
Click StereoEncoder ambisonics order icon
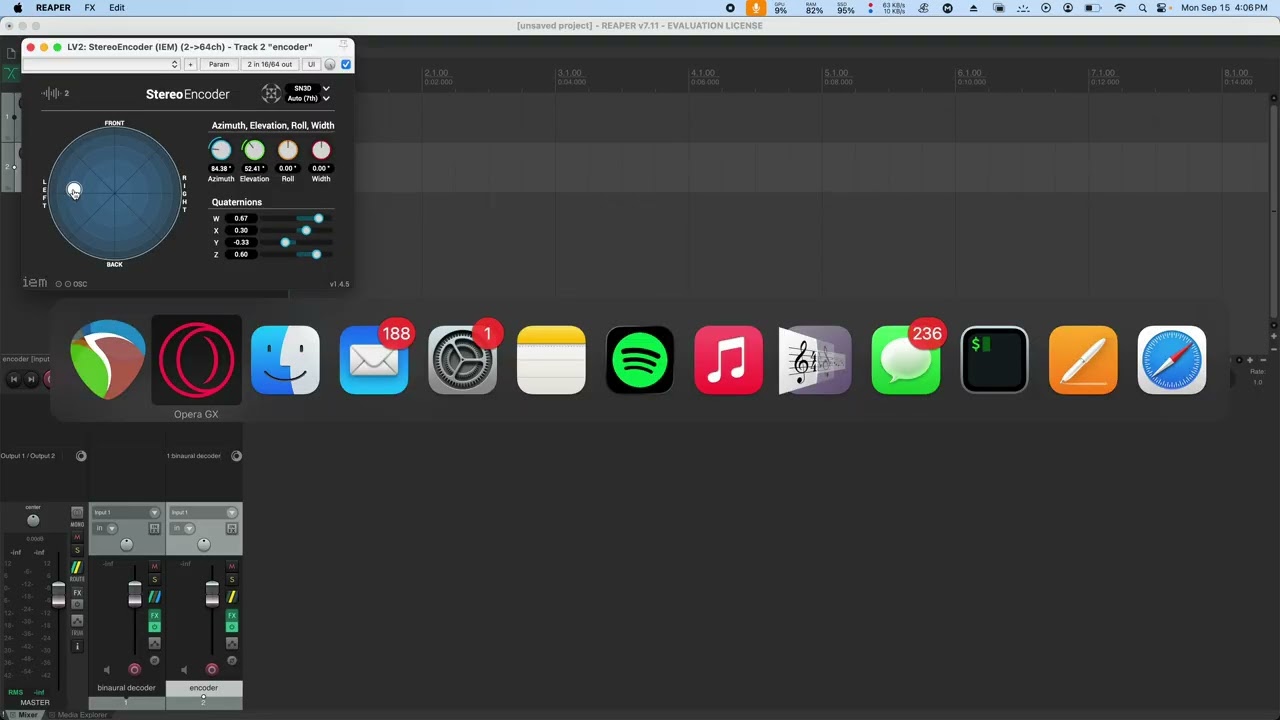pyautogui.click(x=271, y=94)
